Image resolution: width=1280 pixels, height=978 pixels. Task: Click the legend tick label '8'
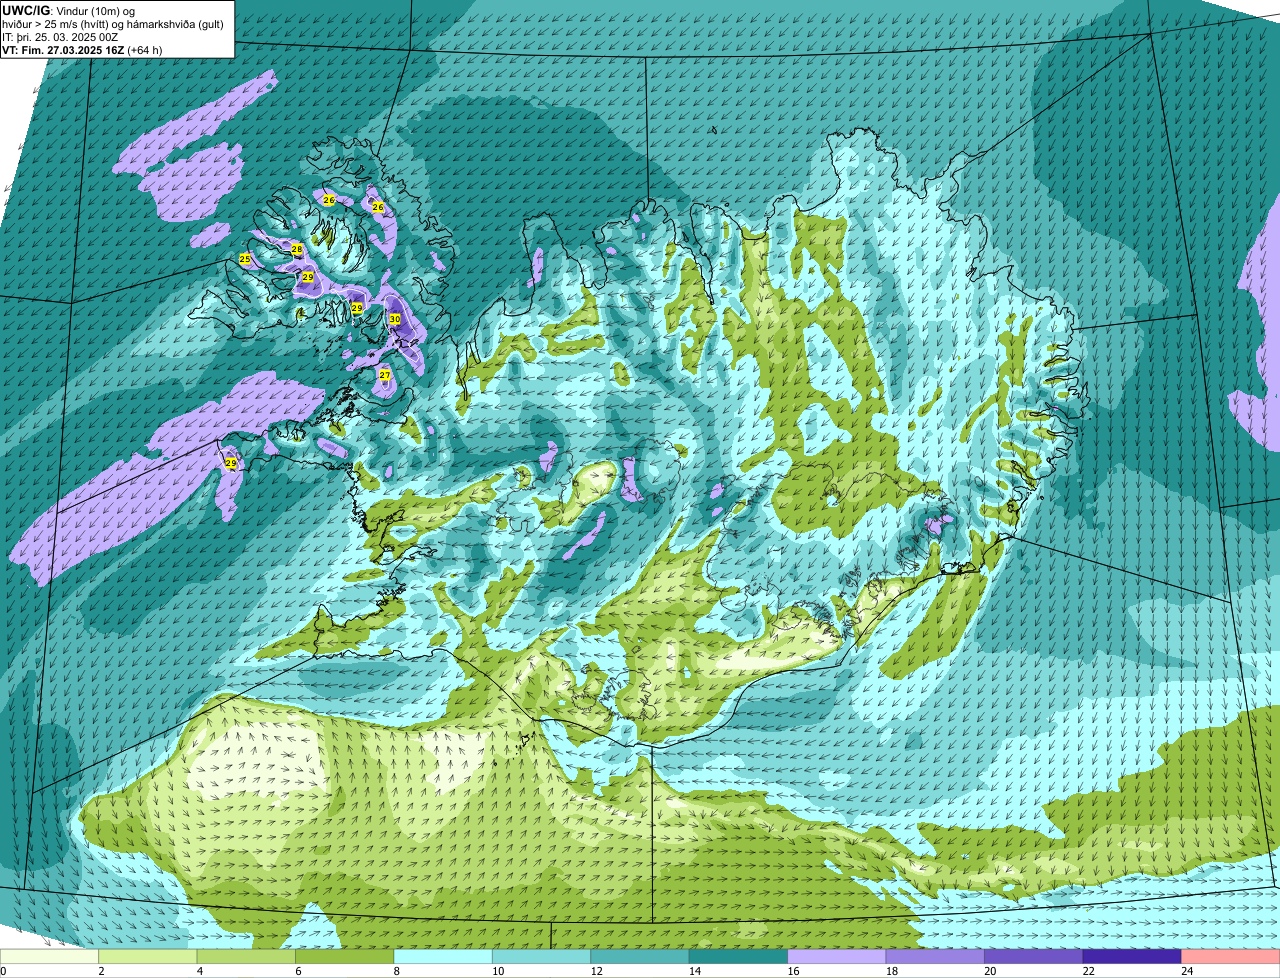click(396, 971)
